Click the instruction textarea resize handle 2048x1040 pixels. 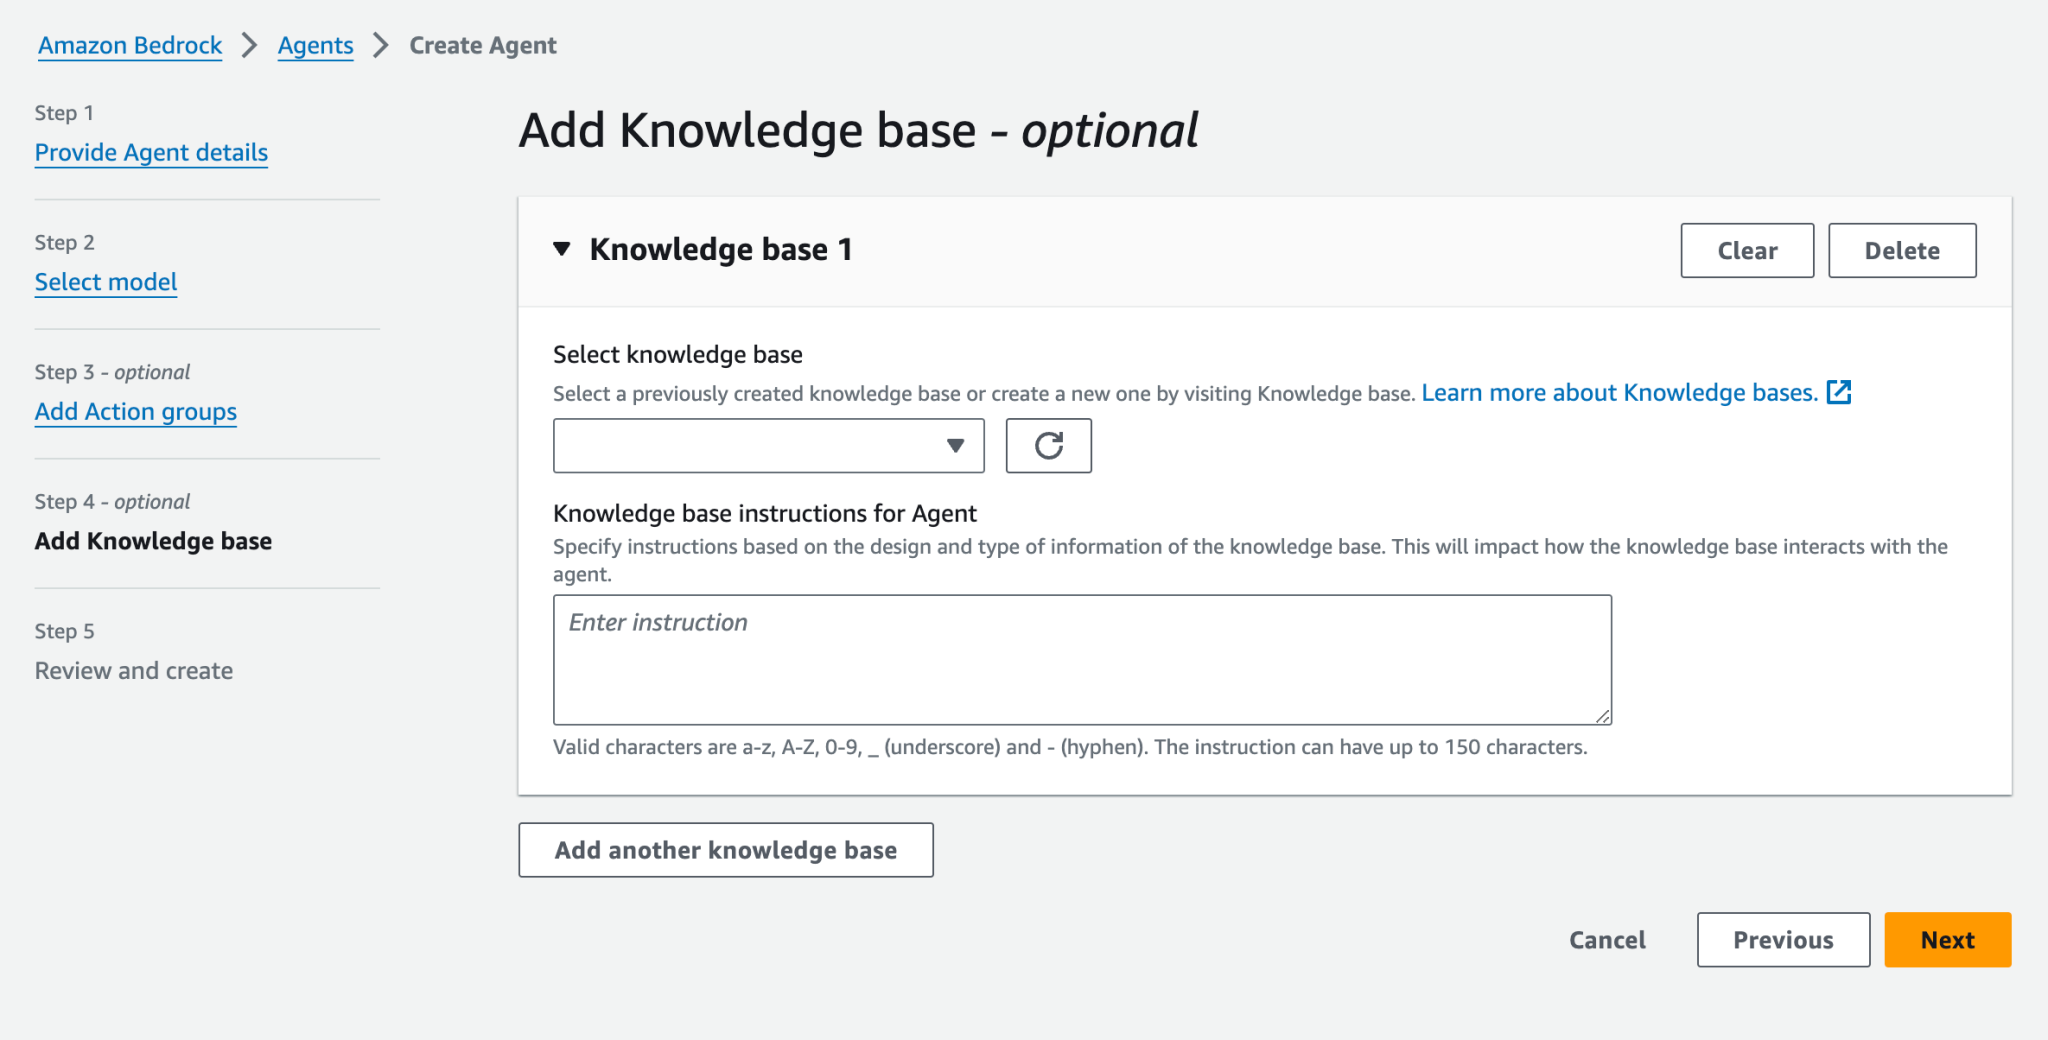(1603, 716)
